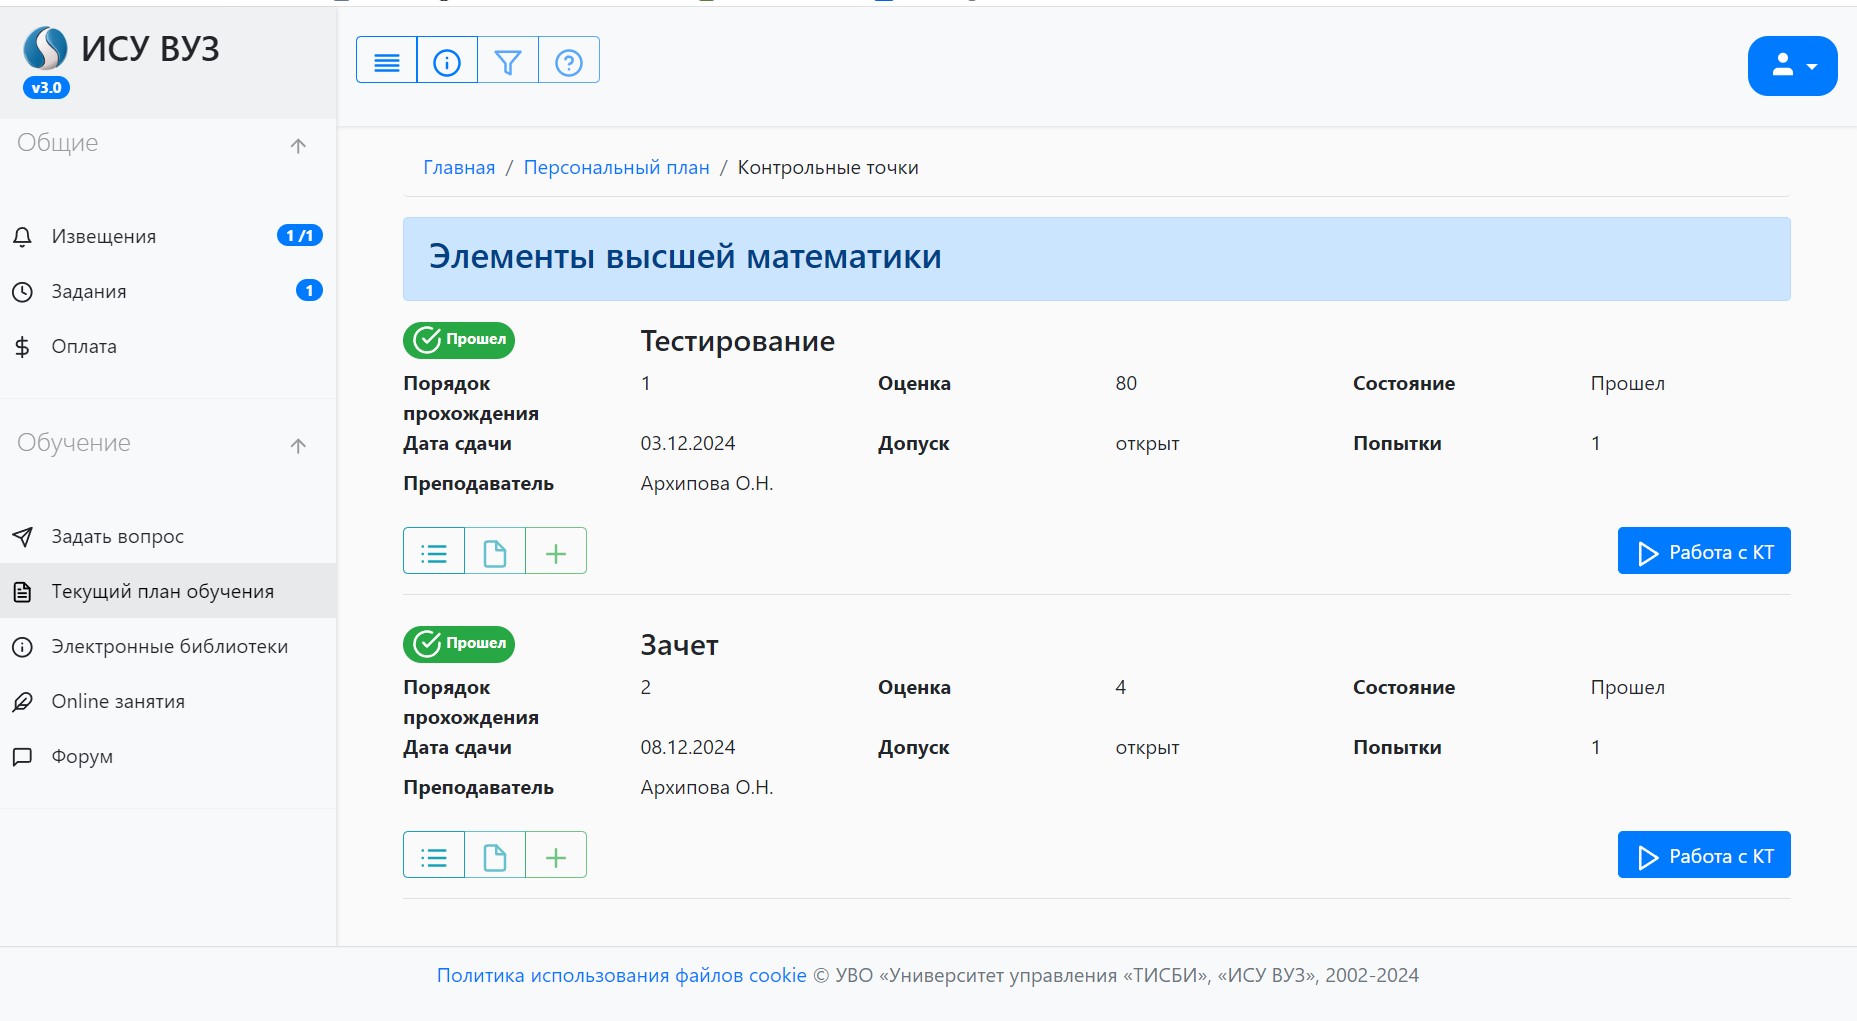This screenshot has height=1021, width=1857.
Task: Open help question mark icon
Action: tap(569, 61)
